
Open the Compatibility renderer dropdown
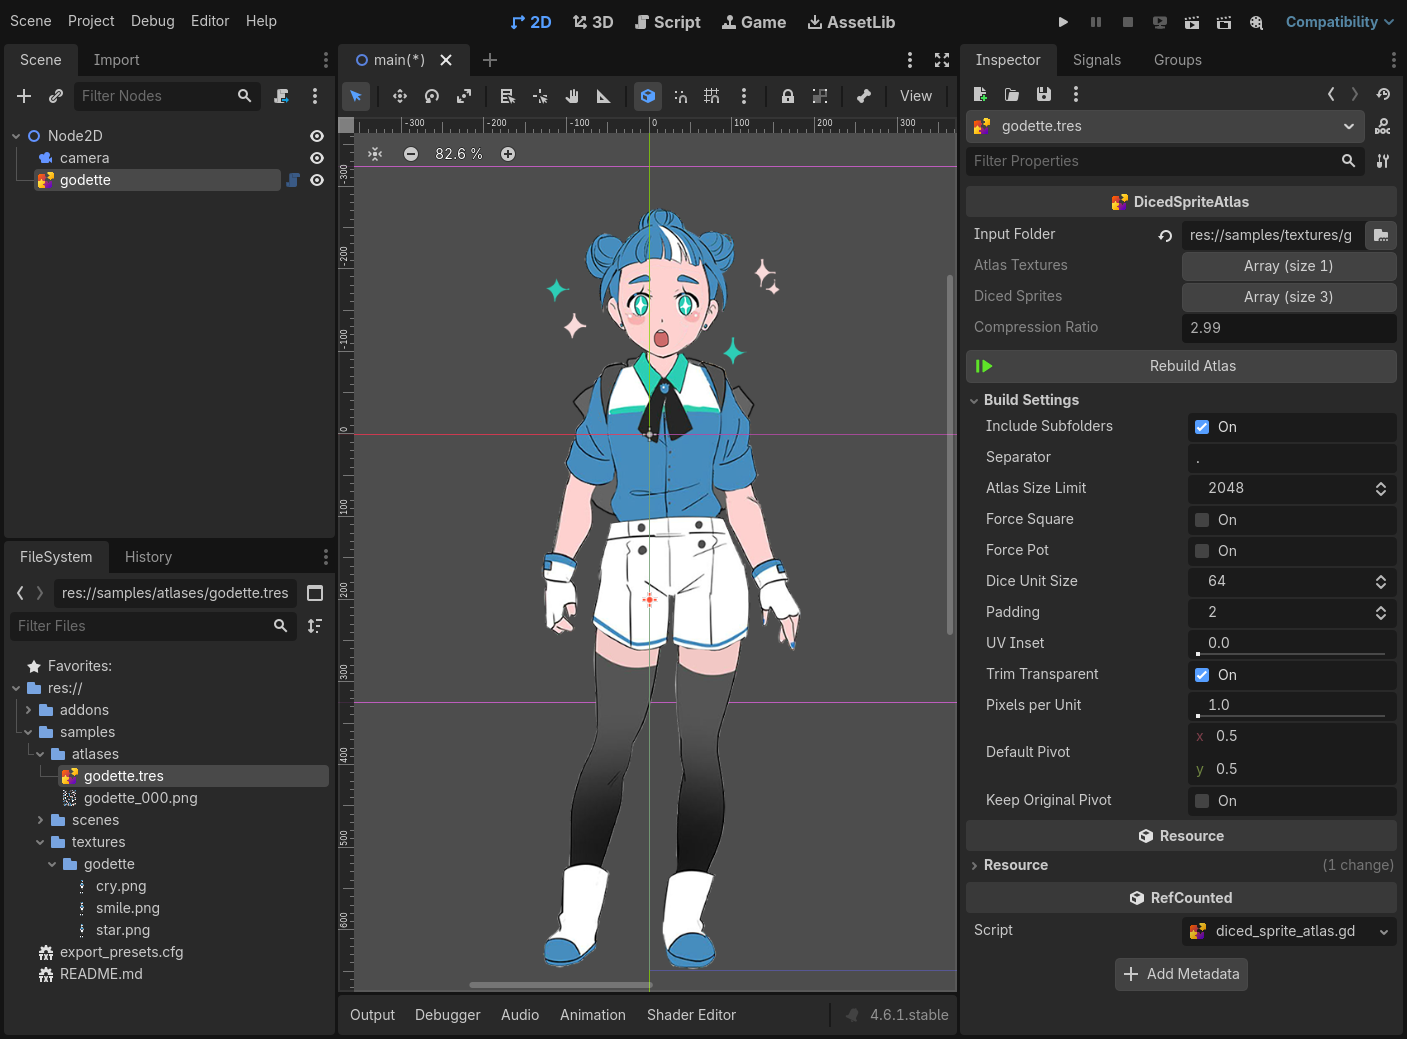click(x=1339, y=22)
